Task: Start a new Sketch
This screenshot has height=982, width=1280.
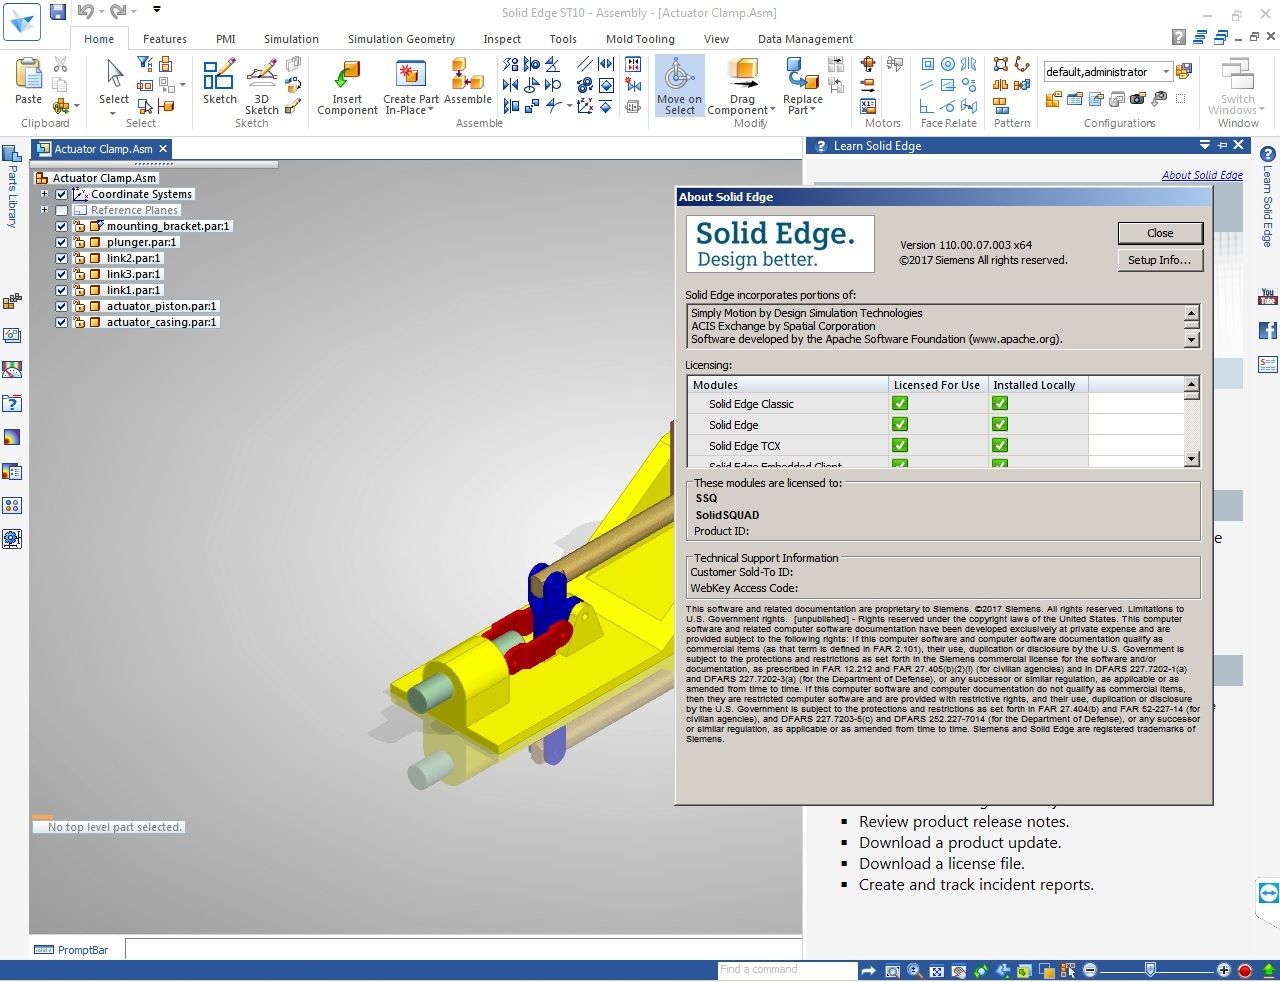Action: [x=219, y=81]
